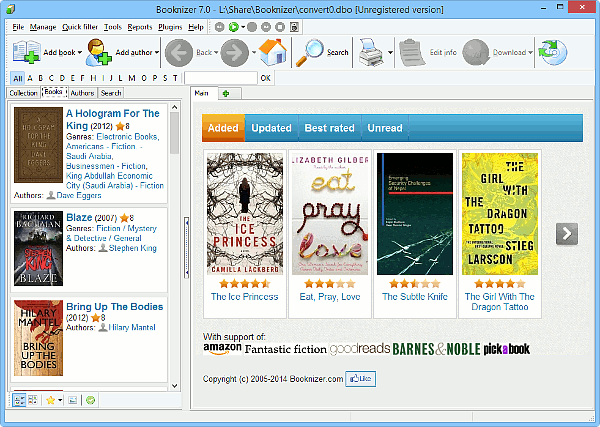Click the Add author icon
The width and height of the screenshot is (600, 427).
point(98,52)
